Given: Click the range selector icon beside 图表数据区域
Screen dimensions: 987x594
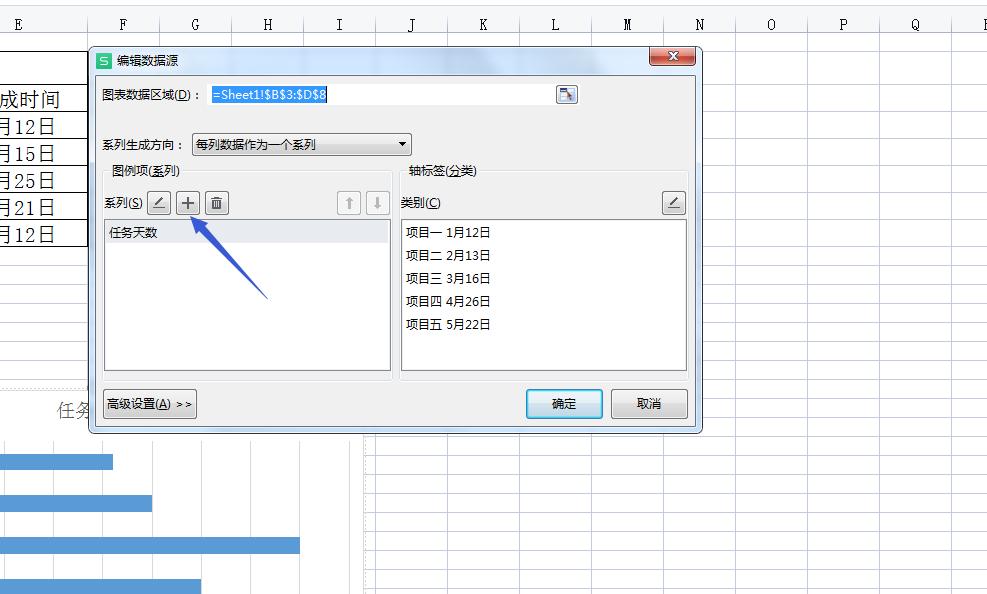Looking at the screenshot, I should [566, 94].
